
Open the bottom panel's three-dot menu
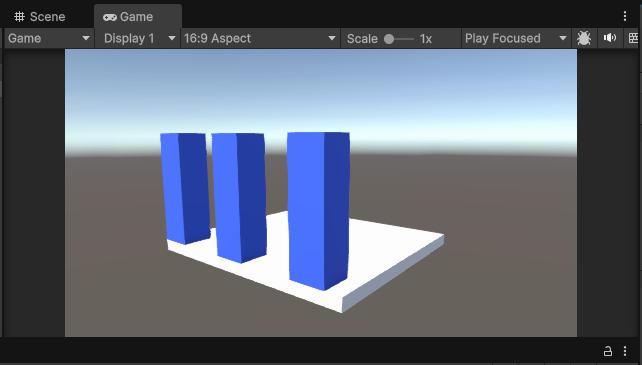[x=625, y=351]
